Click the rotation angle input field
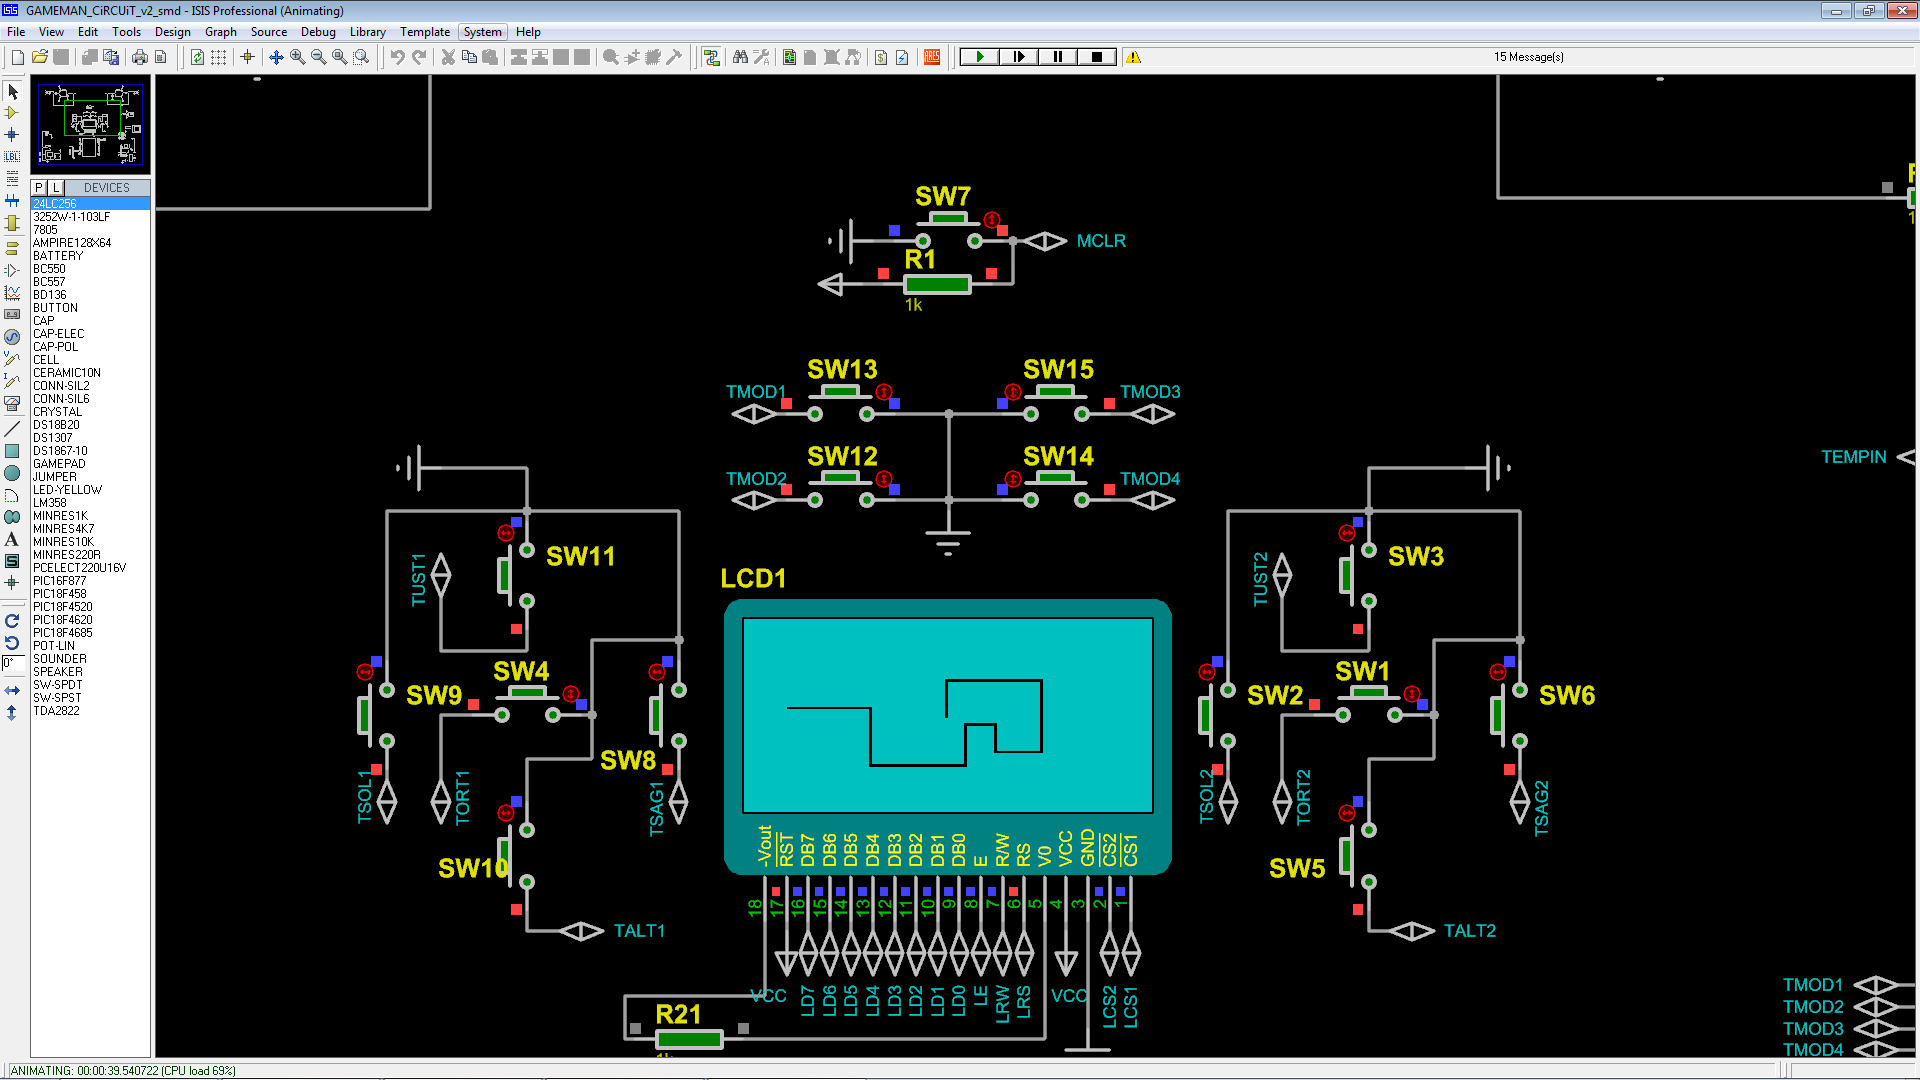 tap(12, 664)
